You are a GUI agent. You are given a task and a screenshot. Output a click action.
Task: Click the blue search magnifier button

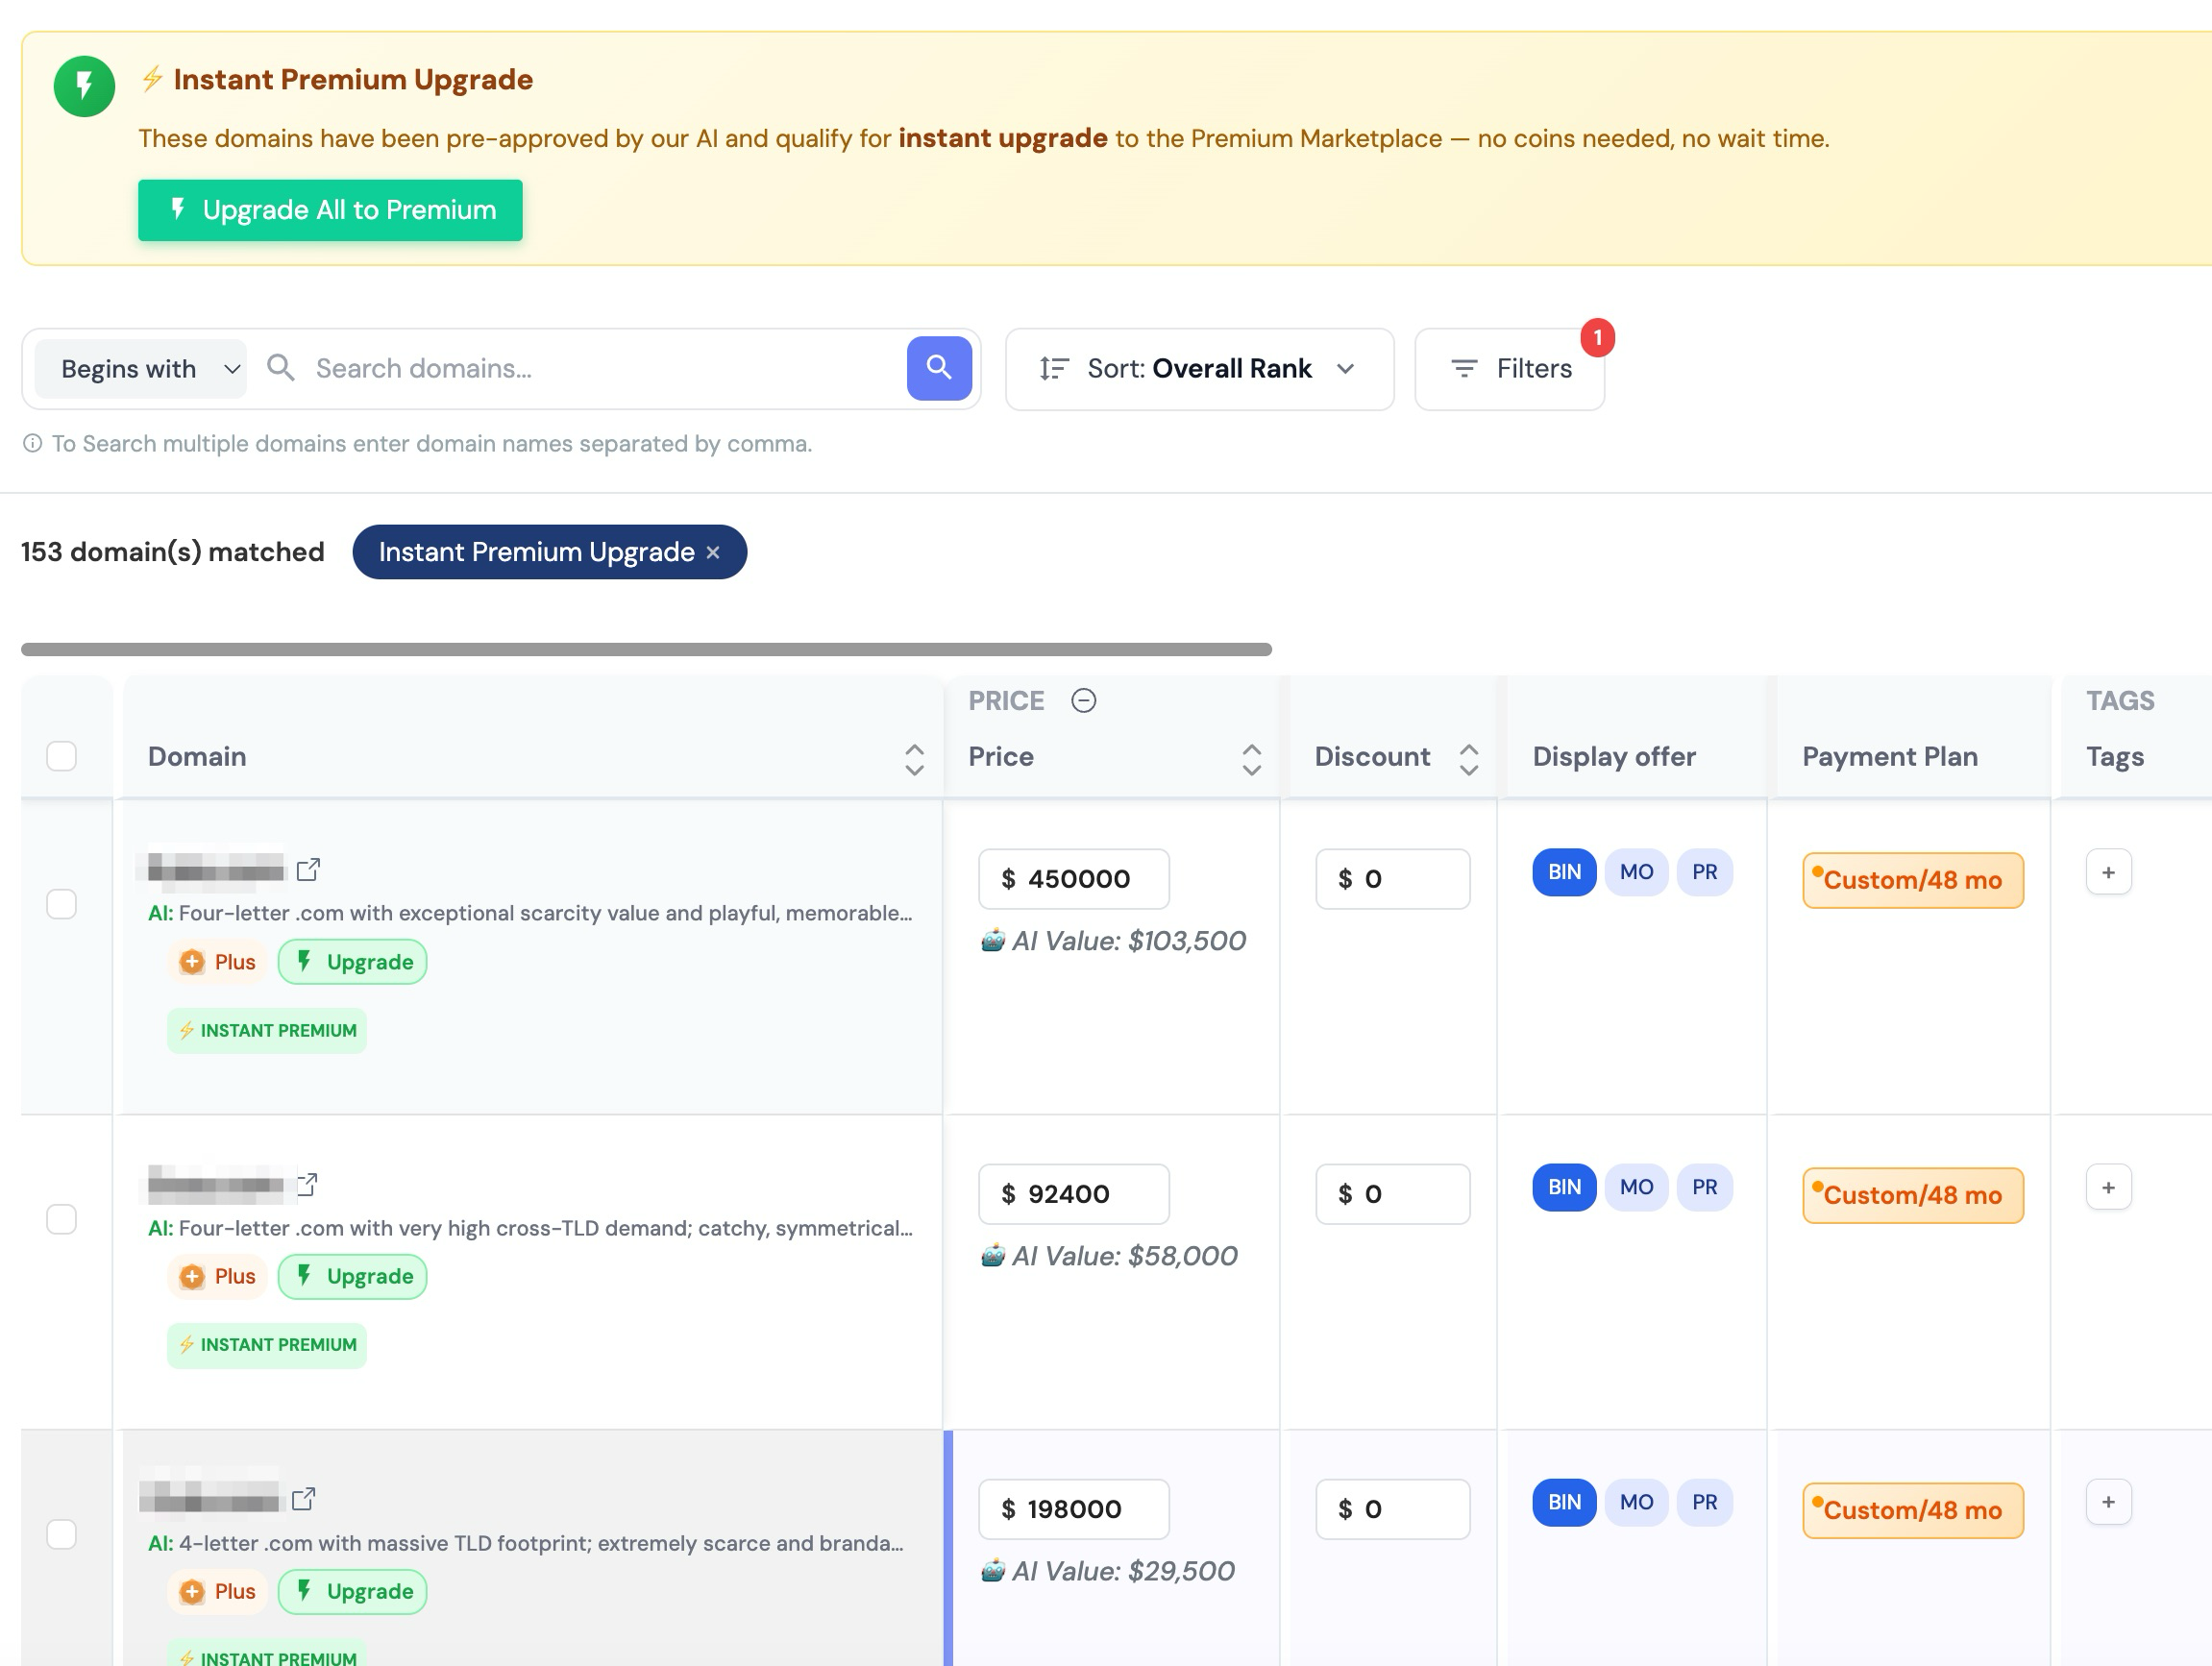point(938,368)
